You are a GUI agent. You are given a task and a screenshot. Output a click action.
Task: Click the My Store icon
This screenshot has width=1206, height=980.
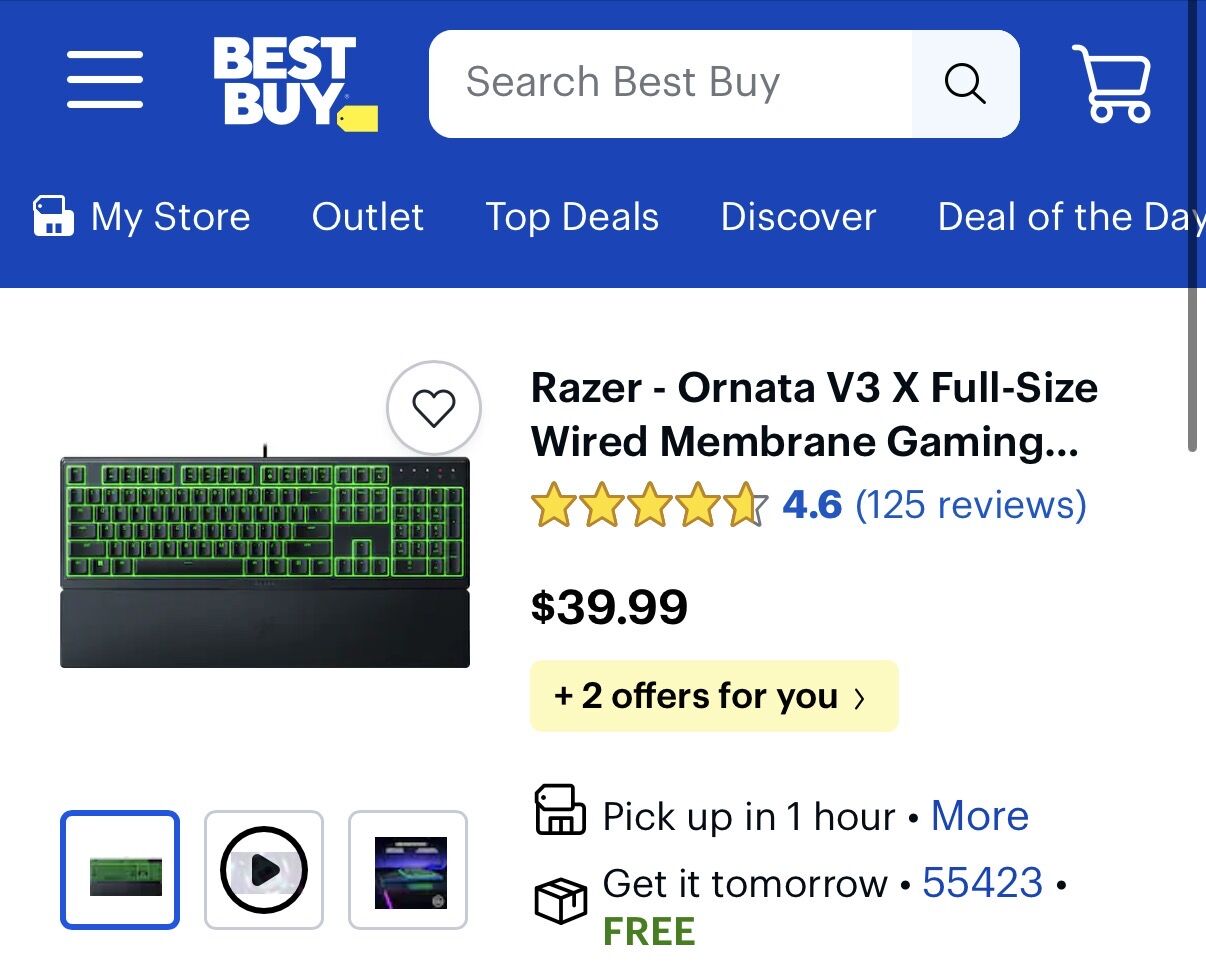54,217
